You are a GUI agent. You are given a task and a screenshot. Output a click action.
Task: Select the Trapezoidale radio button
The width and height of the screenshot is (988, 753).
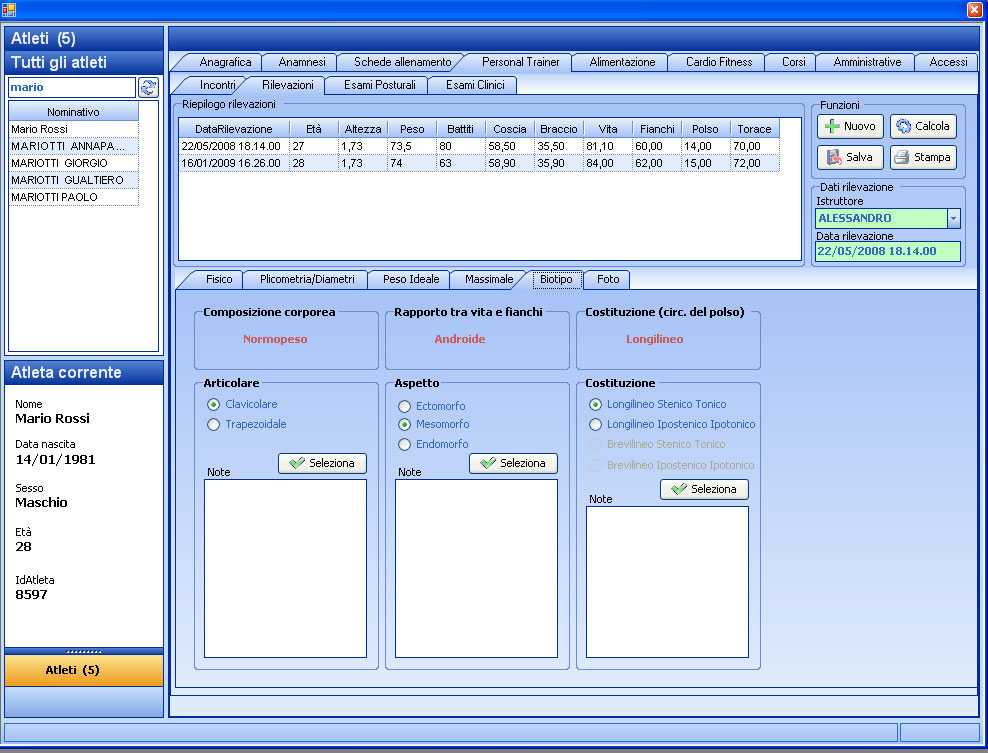tap(213, 424)
